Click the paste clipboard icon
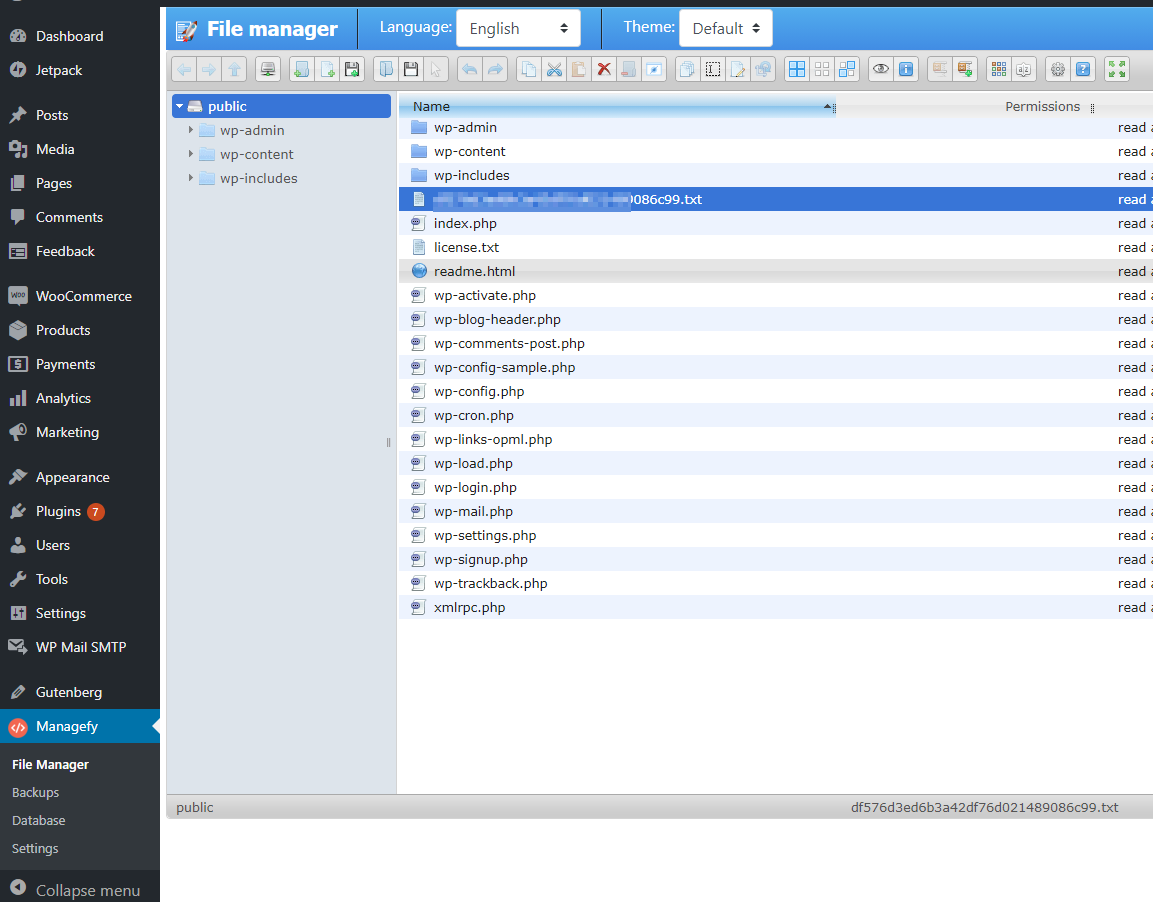 pos(578,70)
